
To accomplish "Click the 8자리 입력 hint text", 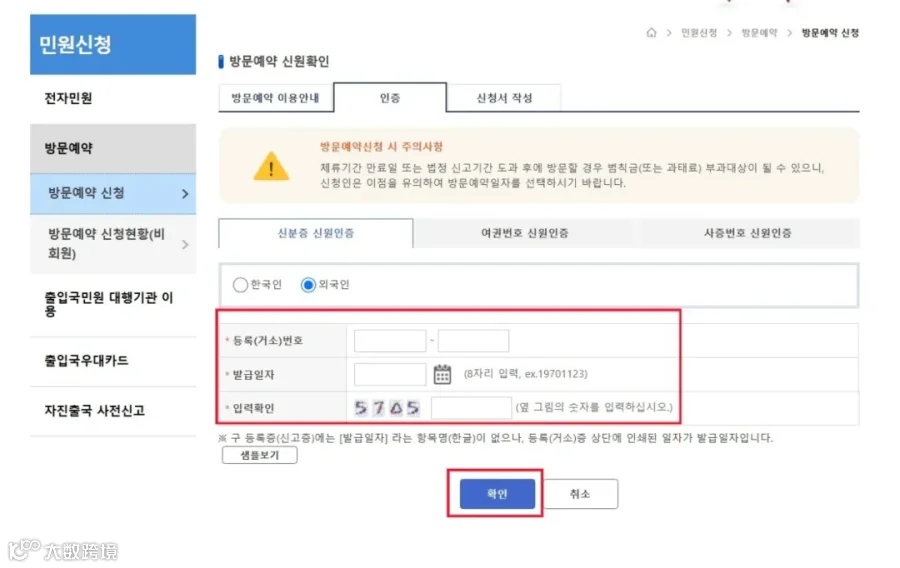I will tap(525, 374).
